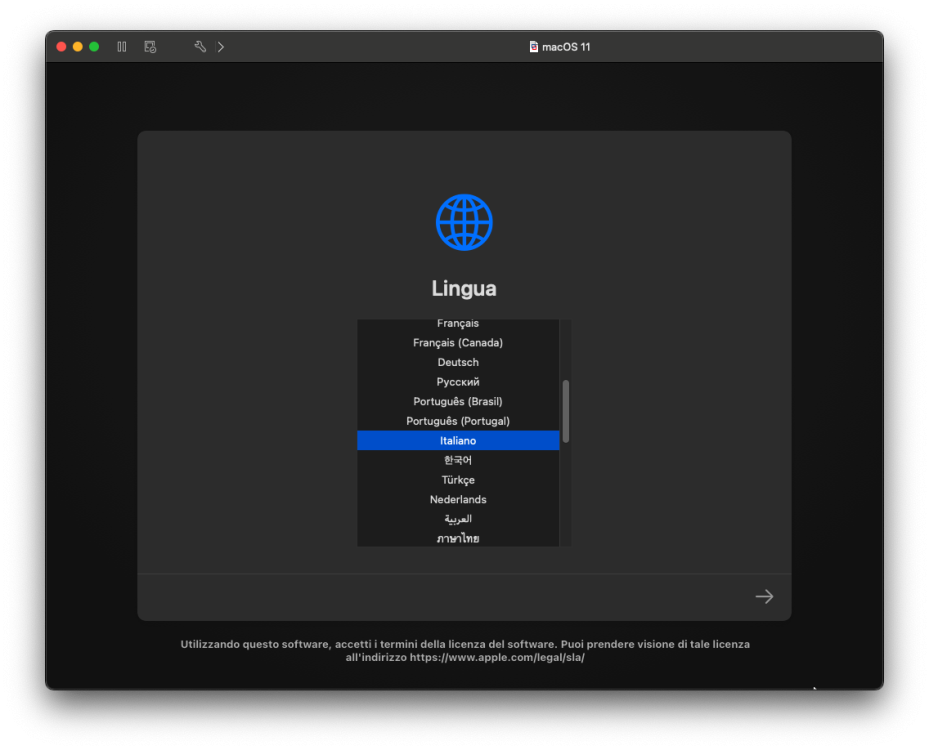
Task: Select Français (Canada) language
Action: (x=458, y=342)
